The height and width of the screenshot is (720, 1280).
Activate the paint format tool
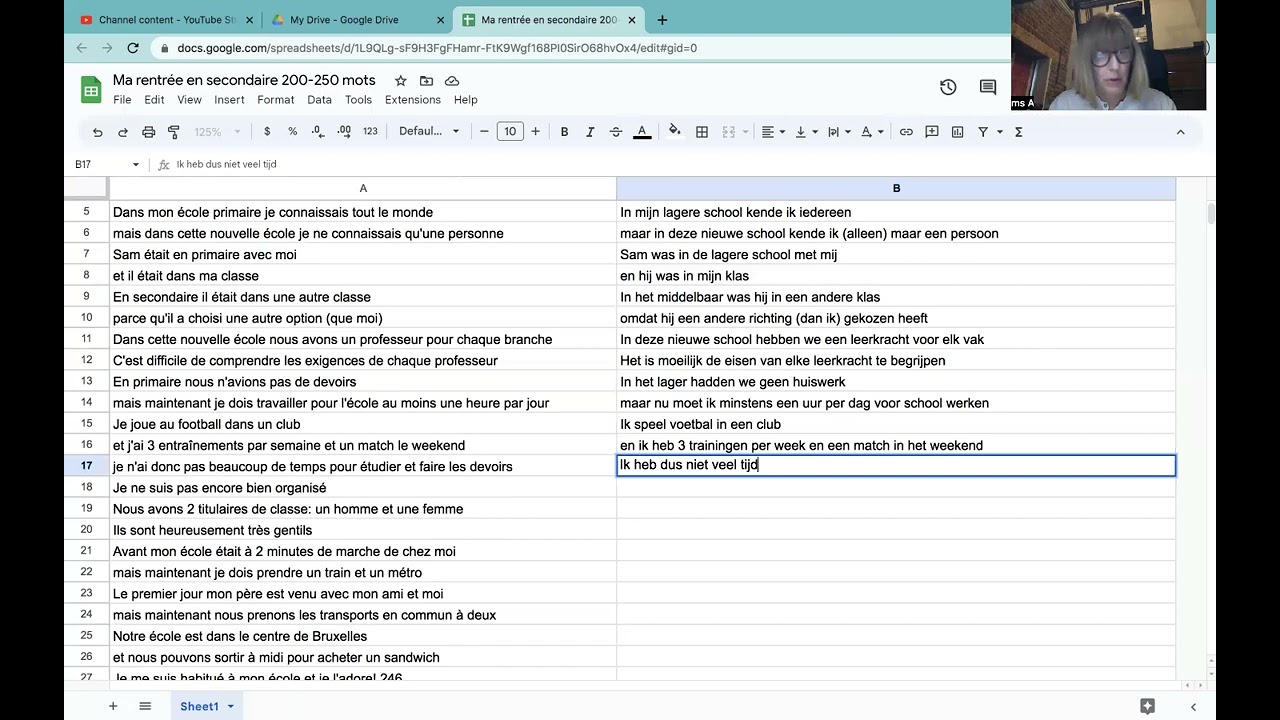tap(174, 132)
